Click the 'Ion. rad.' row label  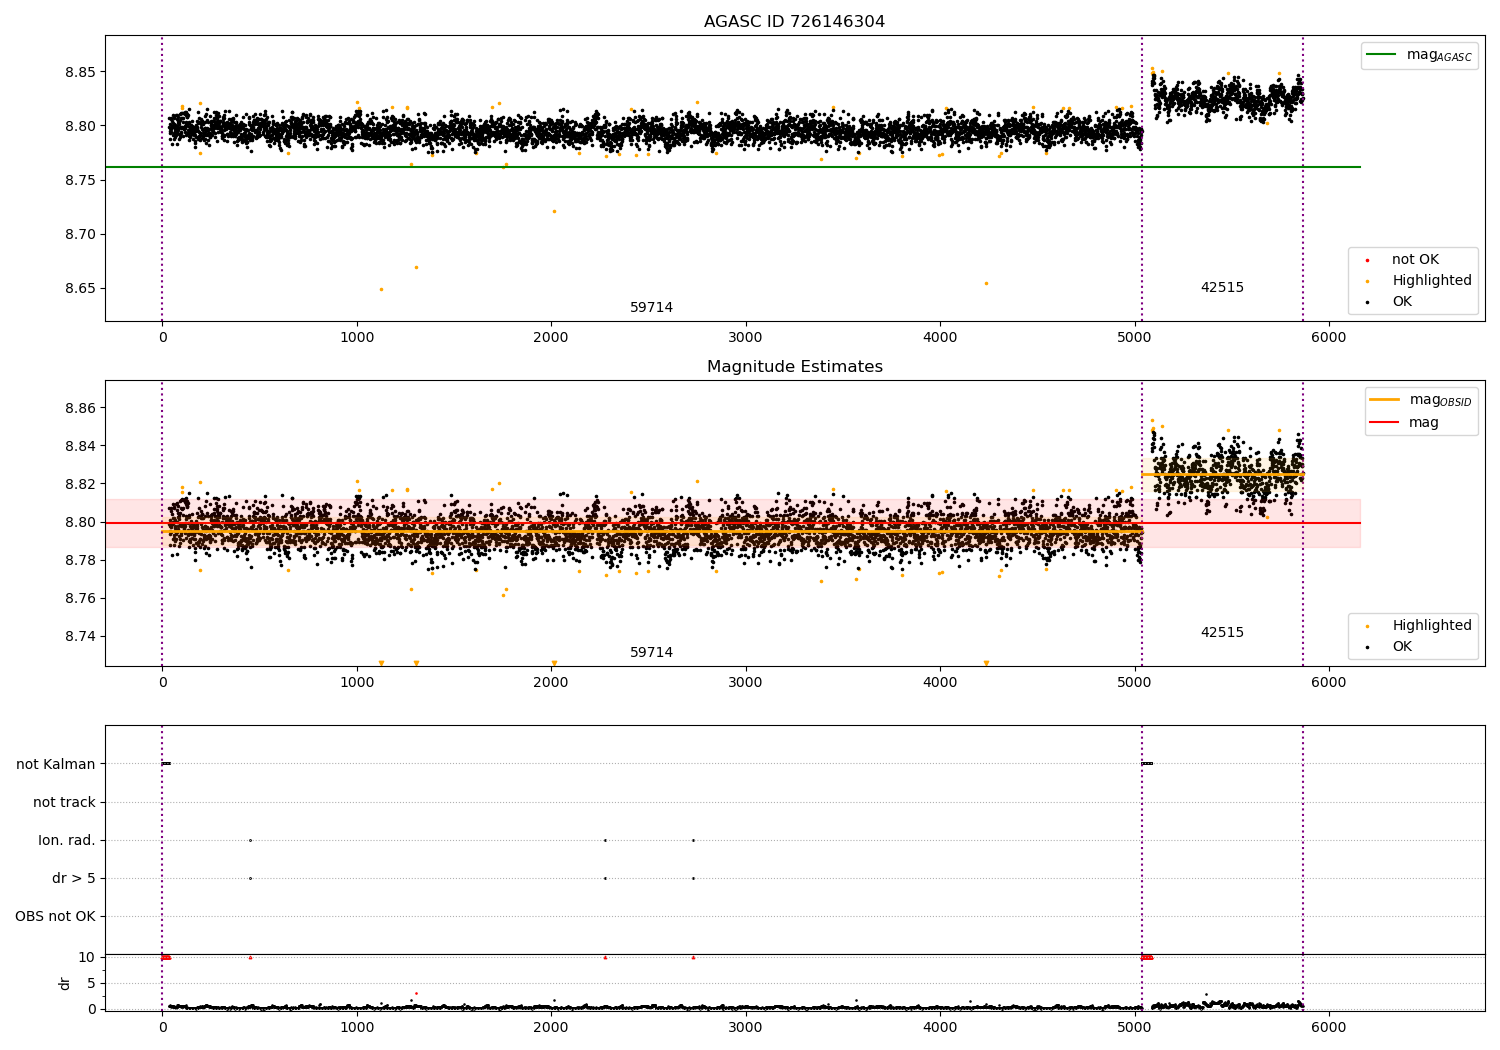click(x=67, y=841)
